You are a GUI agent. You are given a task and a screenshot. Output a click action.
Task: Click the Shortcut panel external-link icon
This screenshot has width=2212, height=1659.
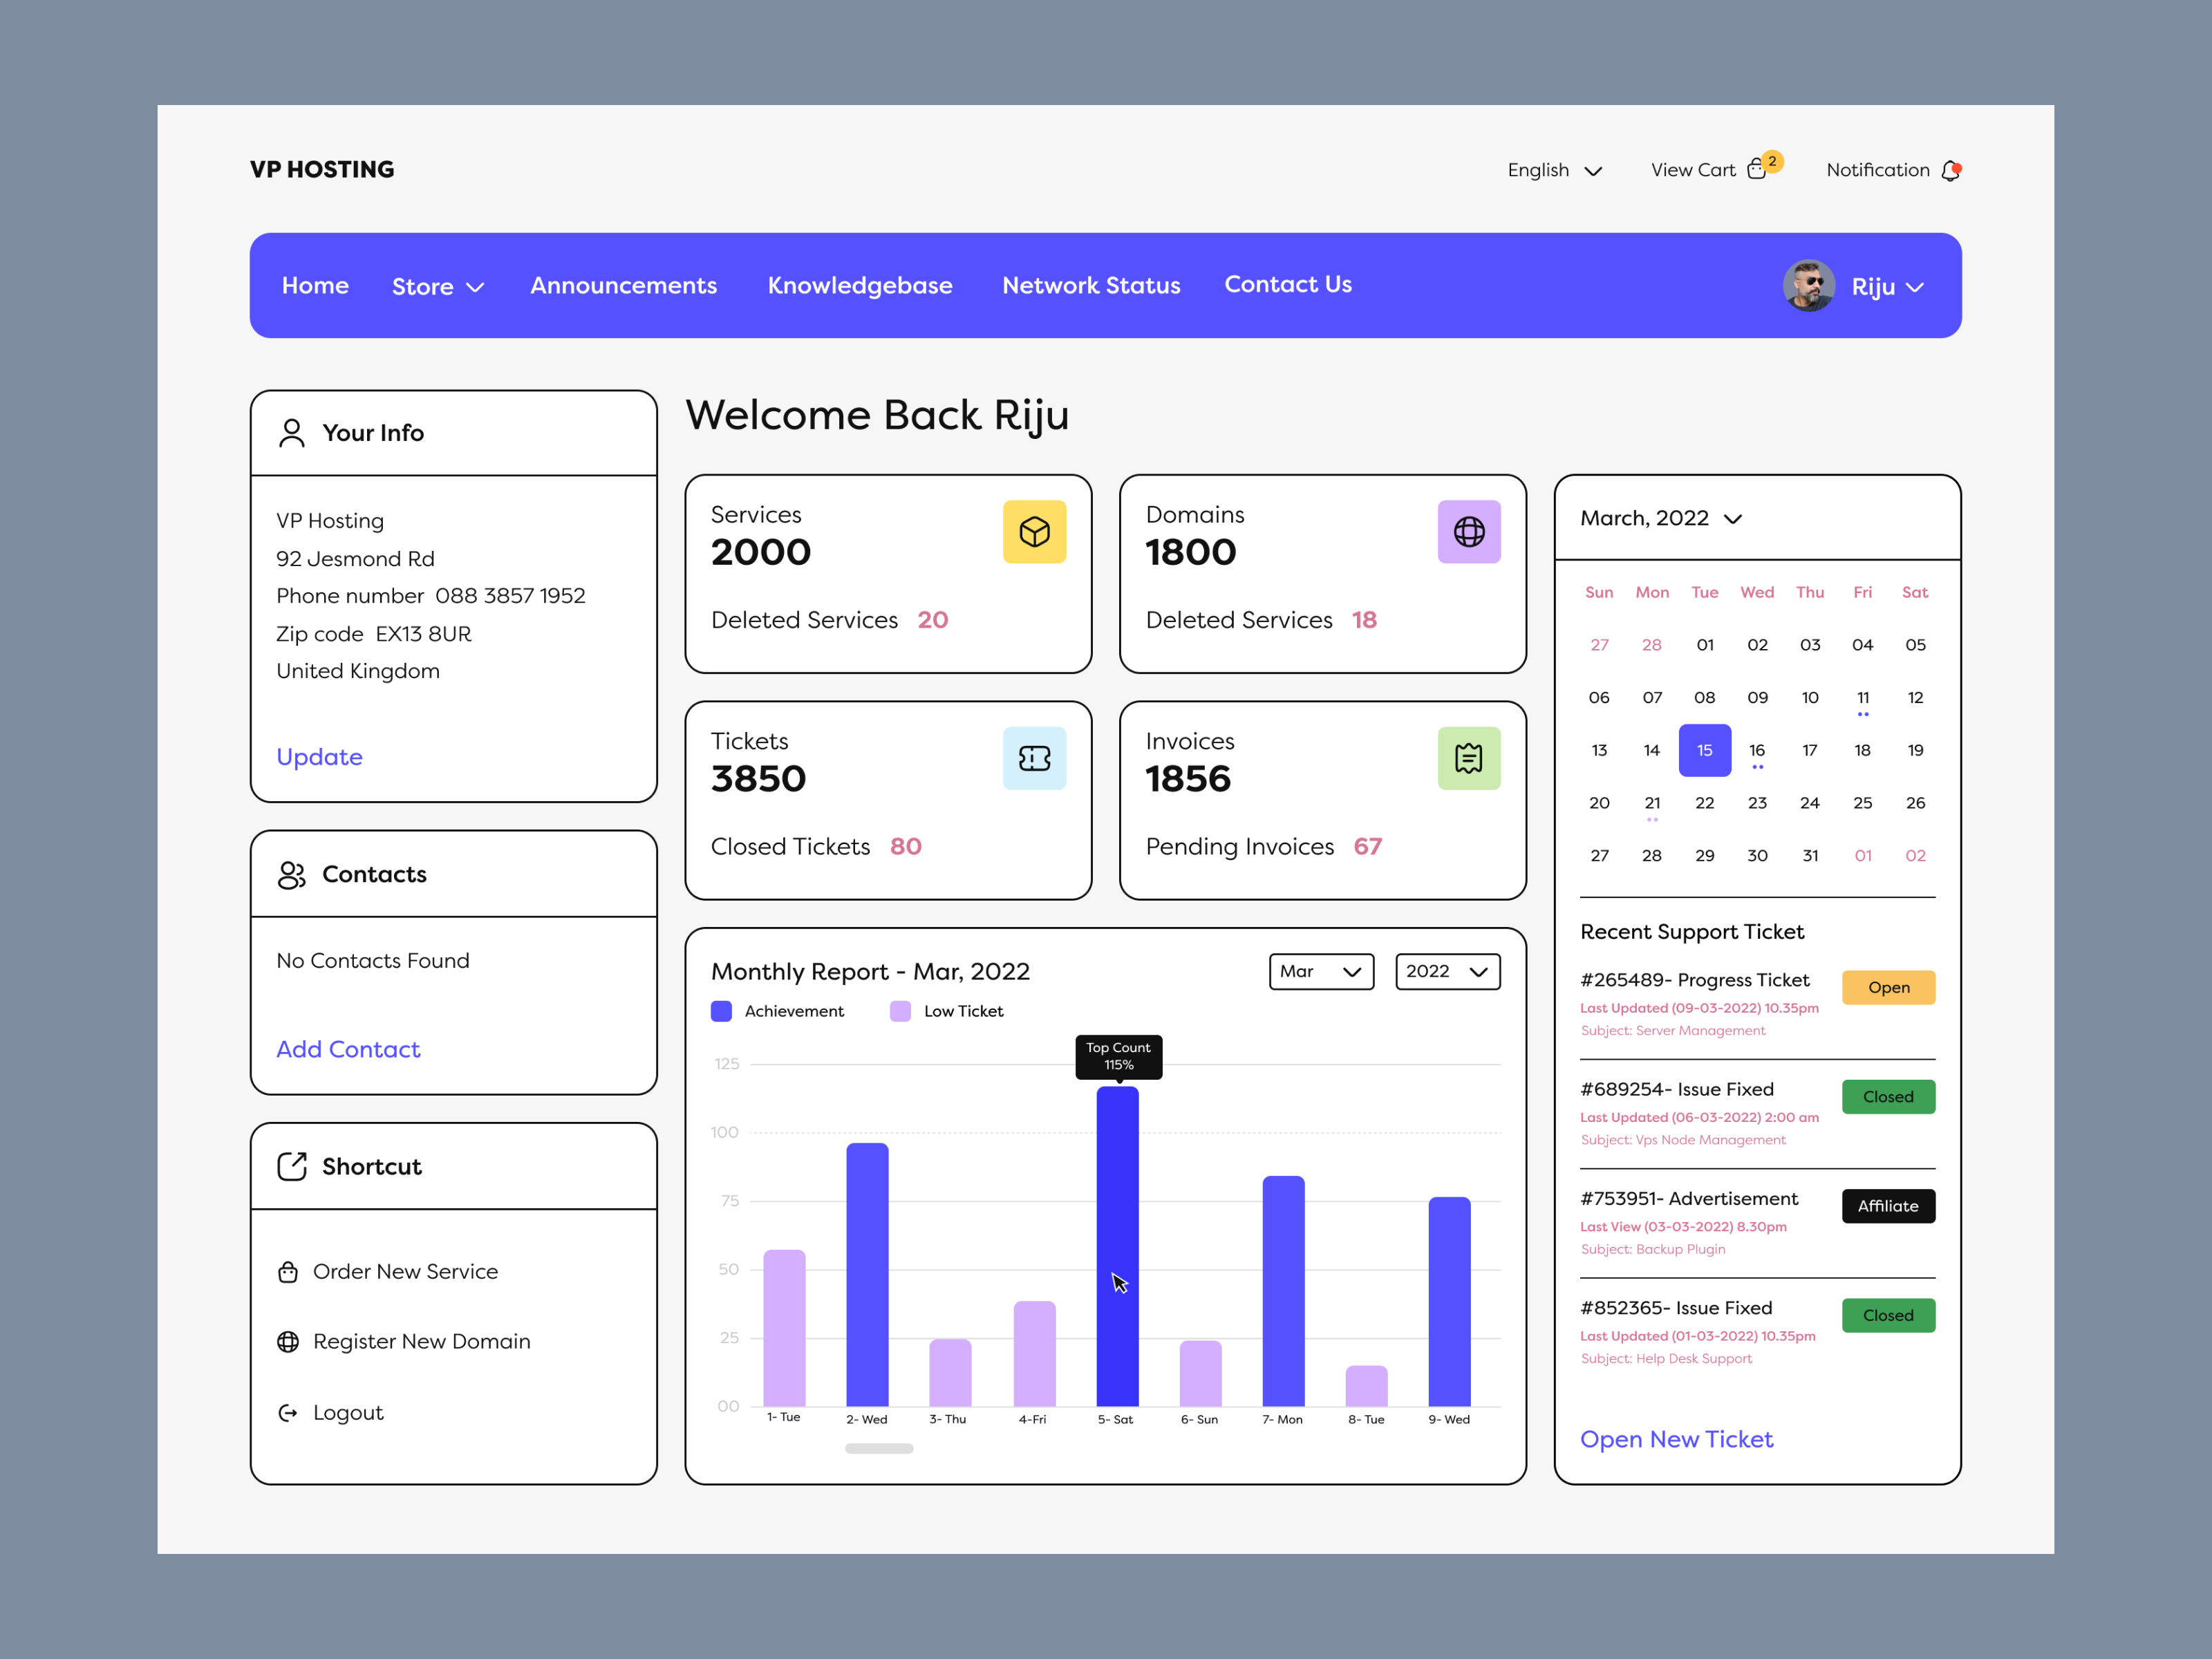tap(291, 1166)
